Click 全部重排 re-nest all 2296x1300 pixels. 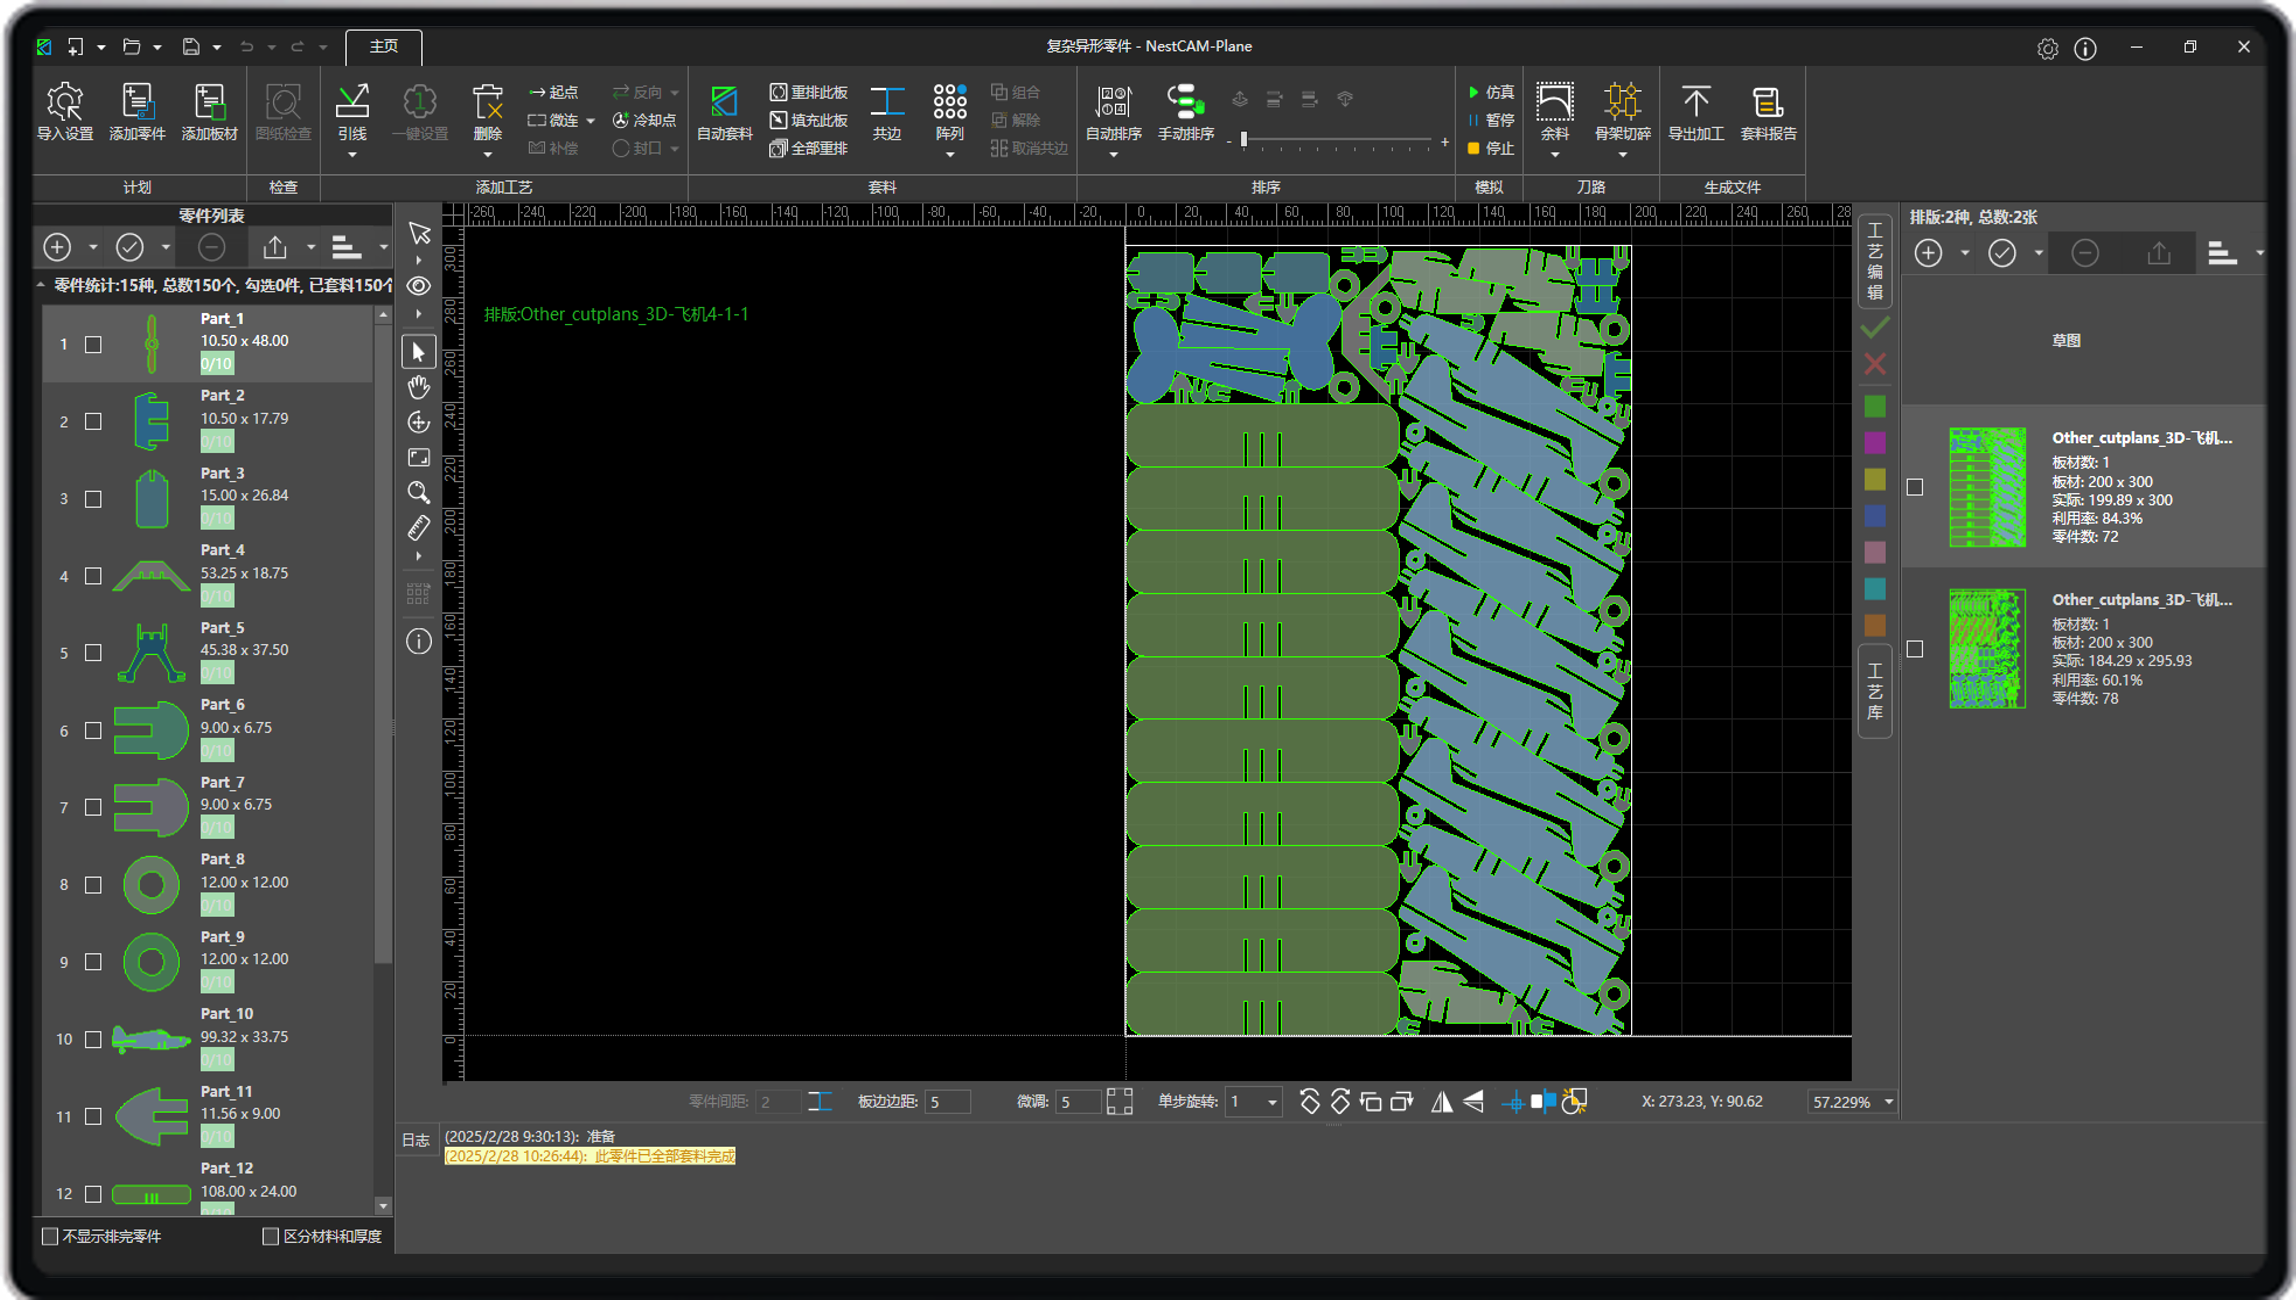pyautogui.click(x=808, y=148)
